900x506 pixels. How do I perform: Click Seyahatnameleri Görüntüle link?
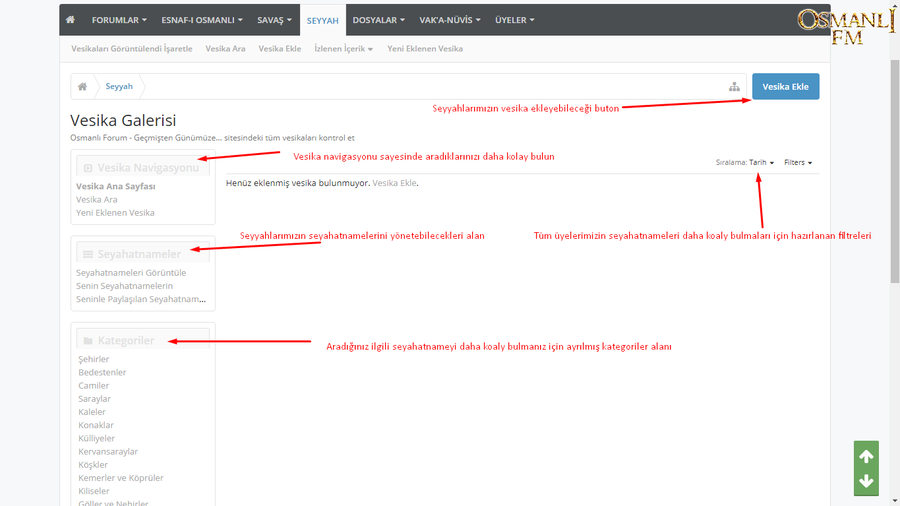pyautogui.click(x=131, y=273)
